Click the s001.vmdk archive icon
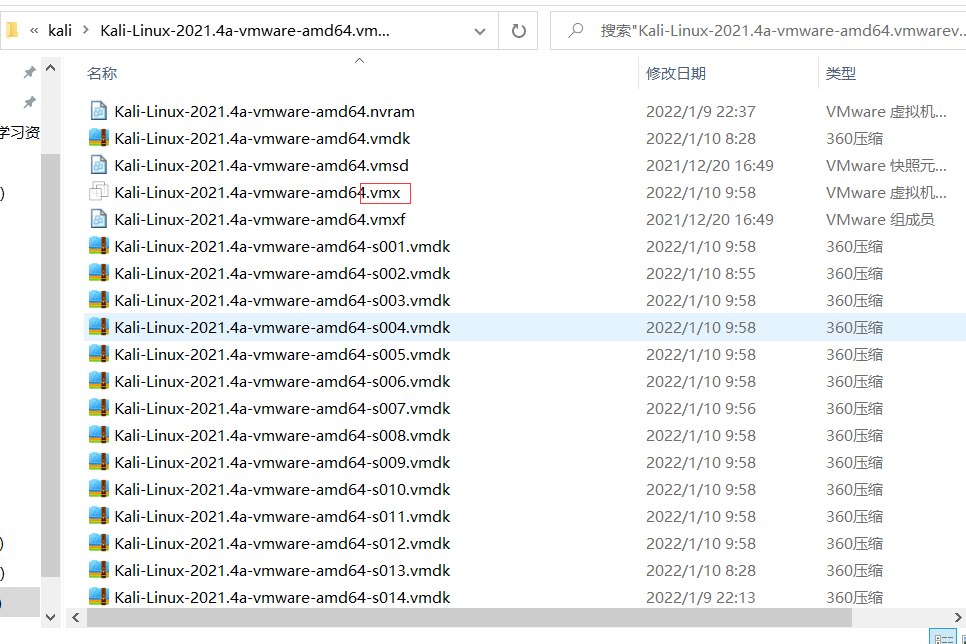Viewport: 966px width, 644px height. [99, 247]
